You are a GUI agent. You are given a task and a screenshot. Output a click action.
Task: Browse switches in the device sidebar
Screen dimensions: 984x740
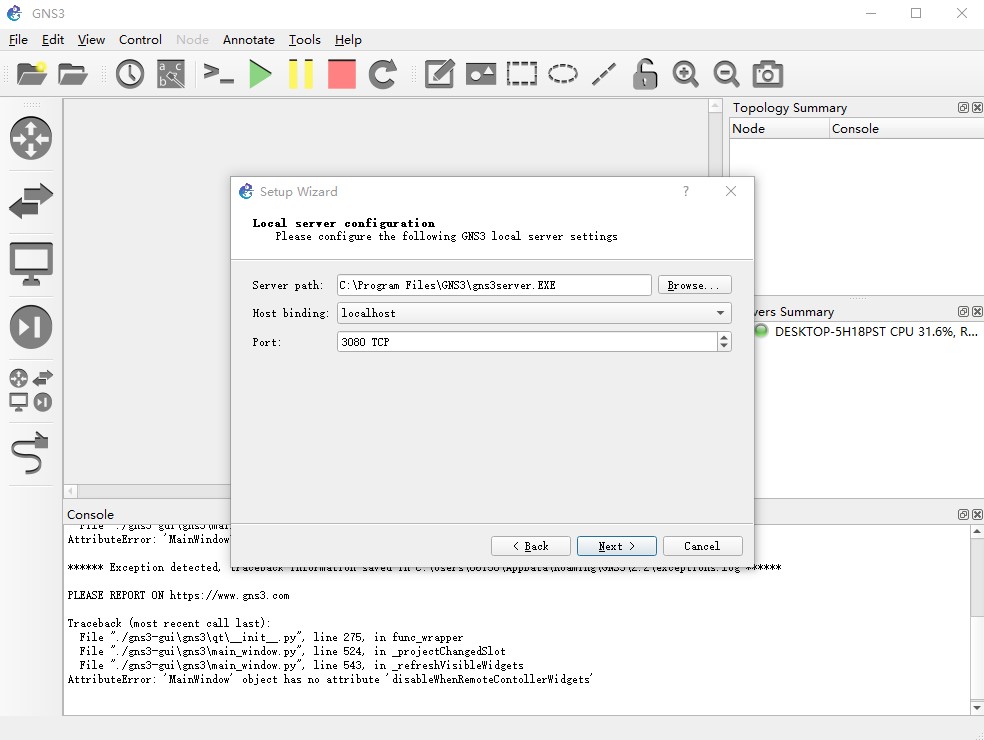click(x=31, y=201)
